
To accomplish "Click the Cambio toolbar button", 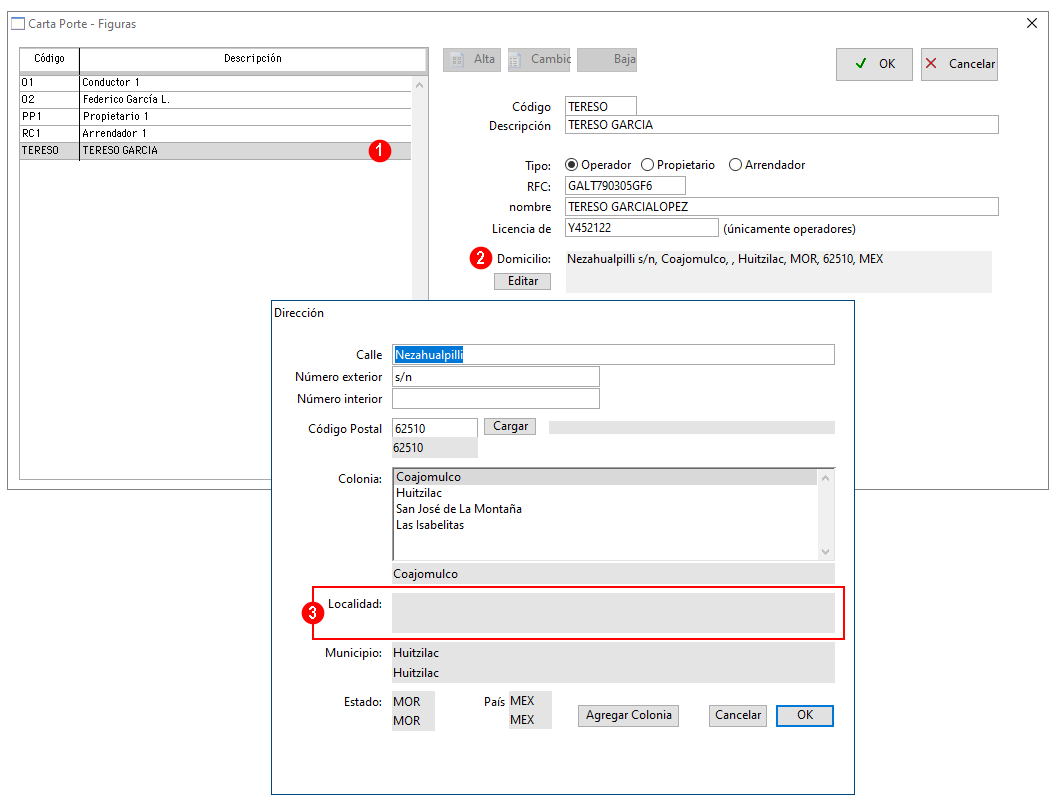I will pyautogui.click(x=539, y=60).
